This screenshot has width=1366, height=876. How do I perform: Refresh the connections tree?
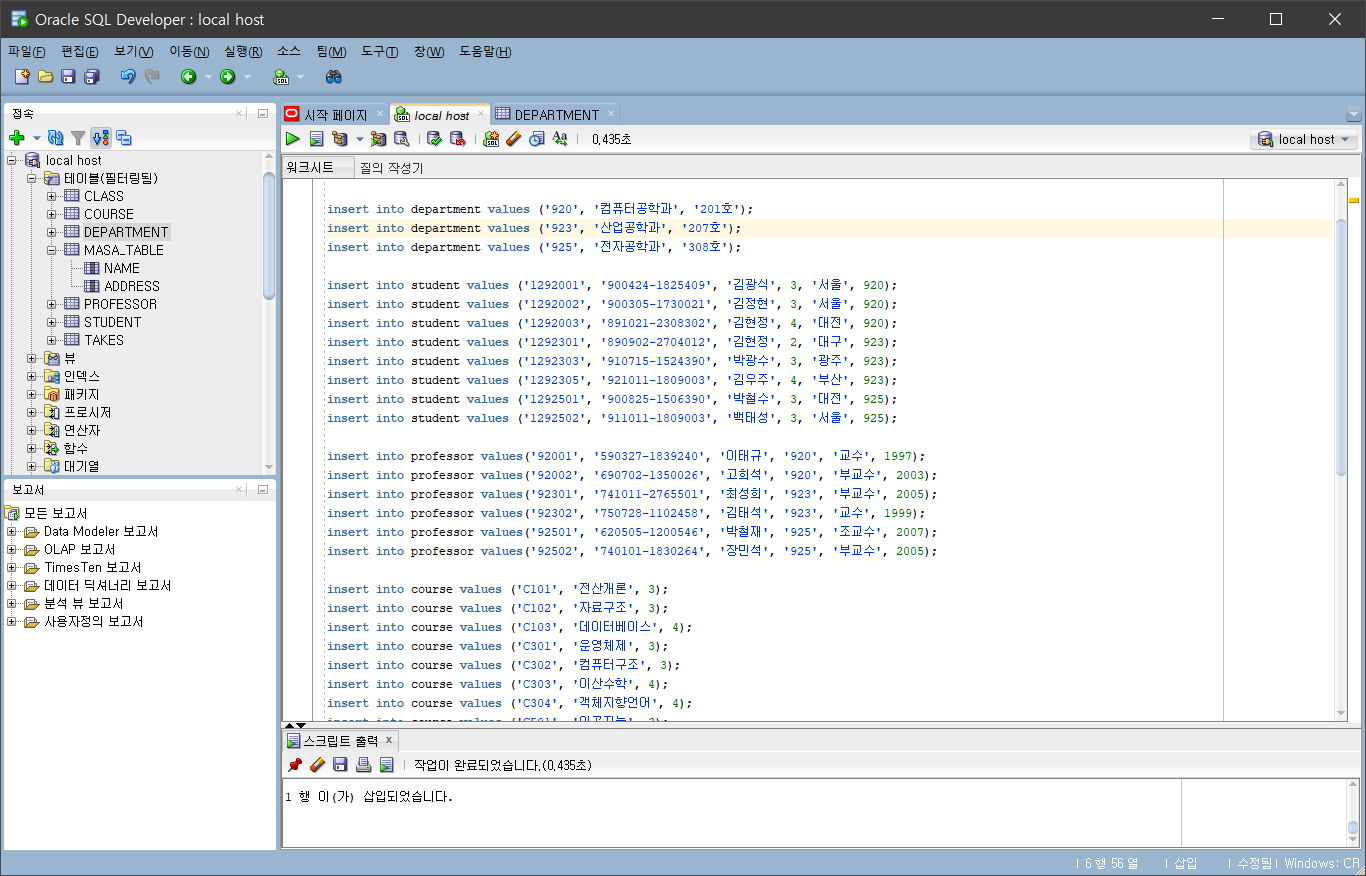click(x=55, y=137)
